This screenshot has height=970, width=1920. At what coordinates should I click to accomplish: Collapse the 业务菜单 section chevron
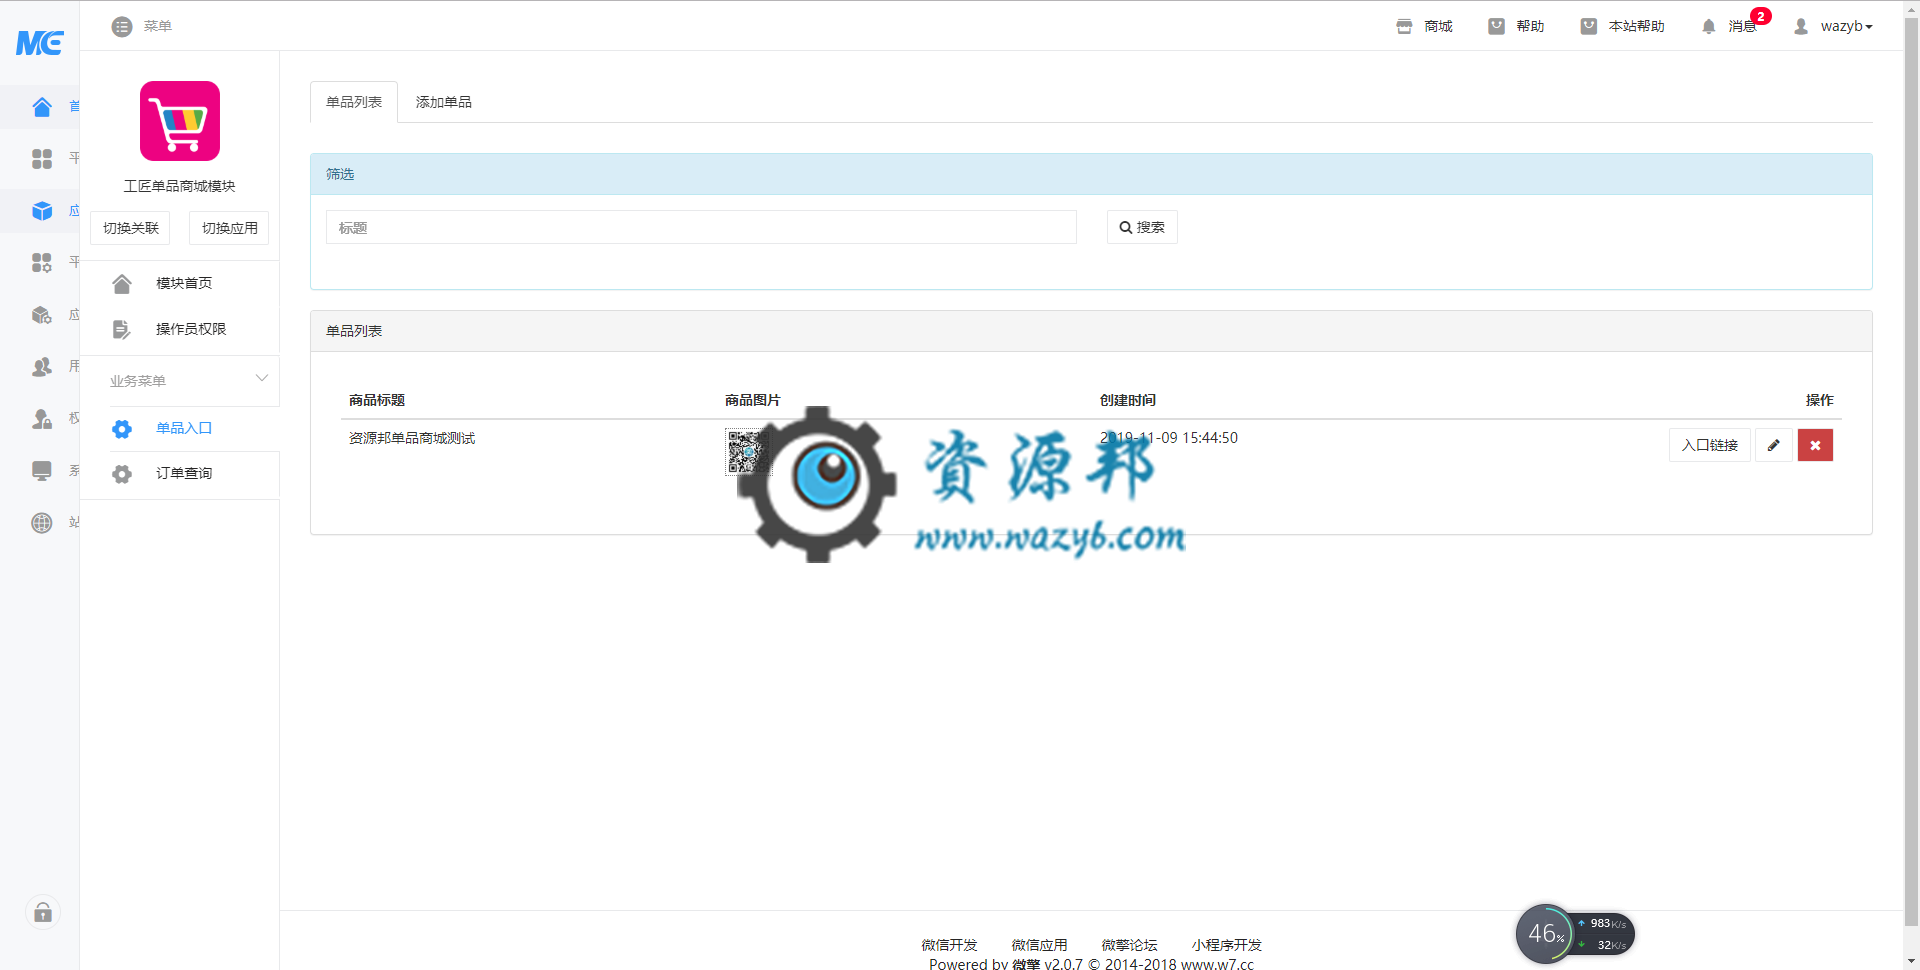(x=262, y=378)
